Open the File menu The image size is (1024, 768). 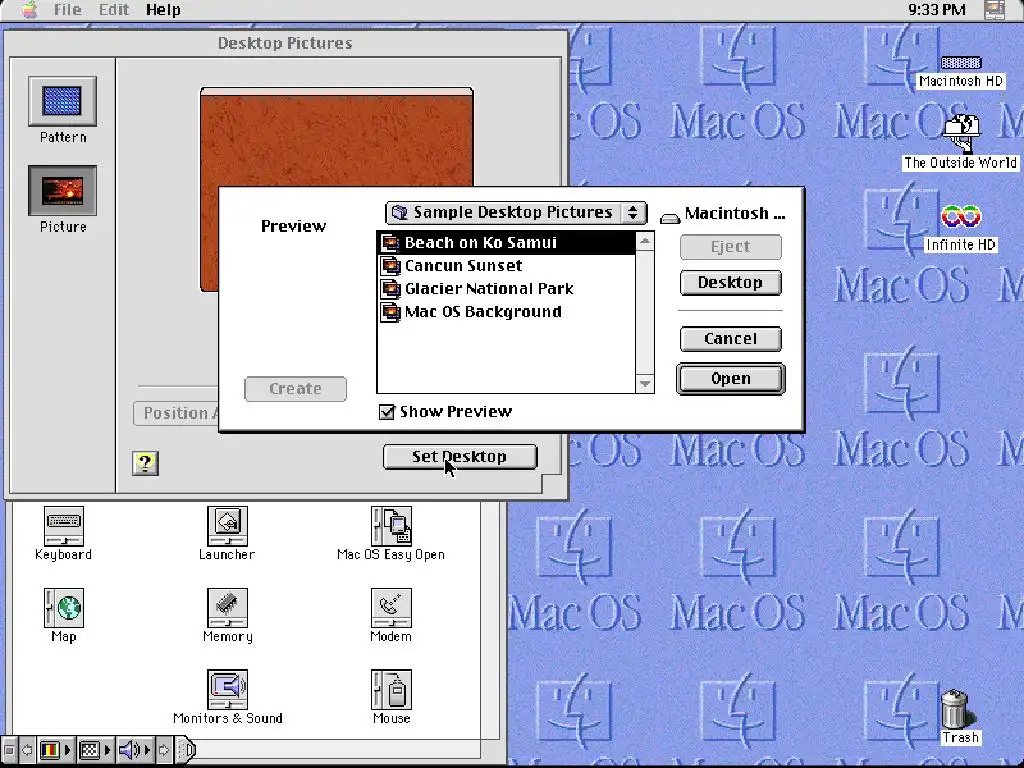tap(67, 10)
